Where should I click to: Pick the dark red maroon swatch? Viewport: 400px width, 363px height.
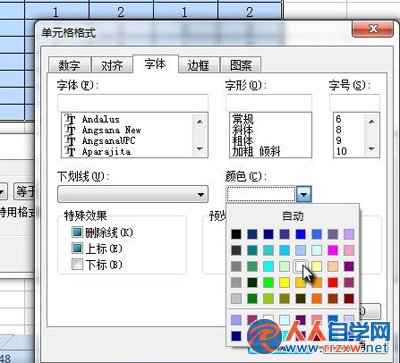tap(349, 298)
